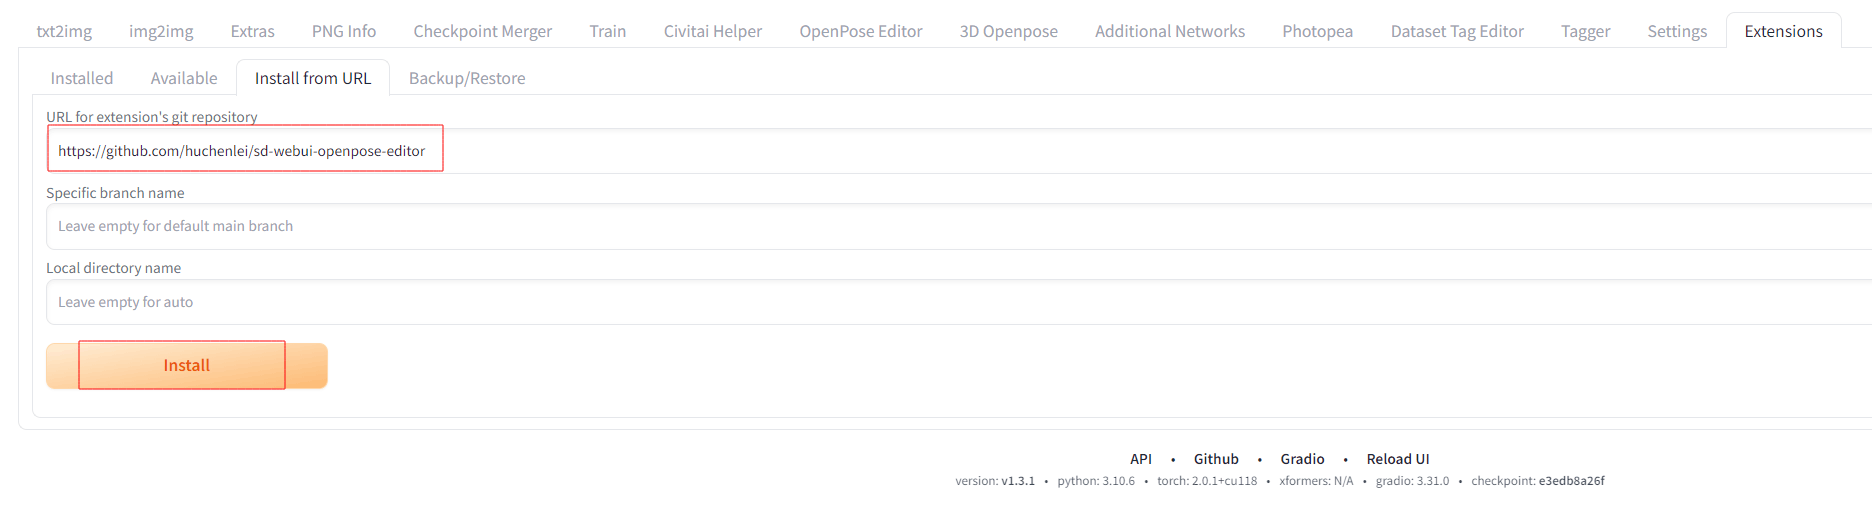Switch to the OpenPose Editor tab
Image resolution: width=1872 pixels, height=515 pixels.
pos(860,31)
